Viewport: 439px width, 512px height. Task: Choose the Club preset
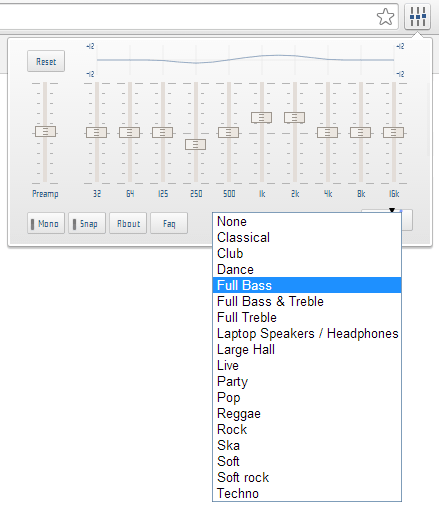[x=307, y=253]
